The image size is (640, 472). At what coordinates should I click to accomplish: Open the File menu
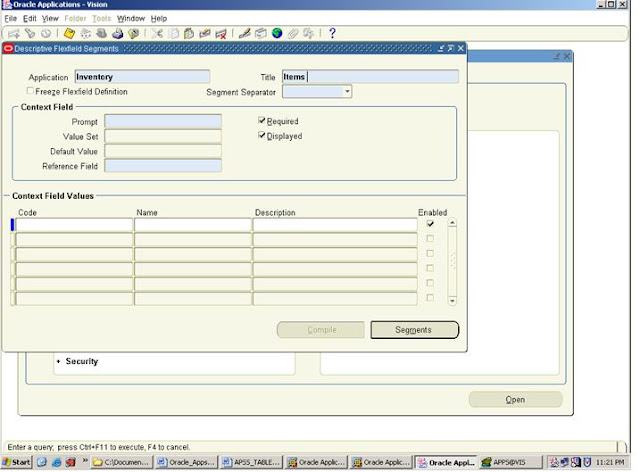[x=11, y=18]
